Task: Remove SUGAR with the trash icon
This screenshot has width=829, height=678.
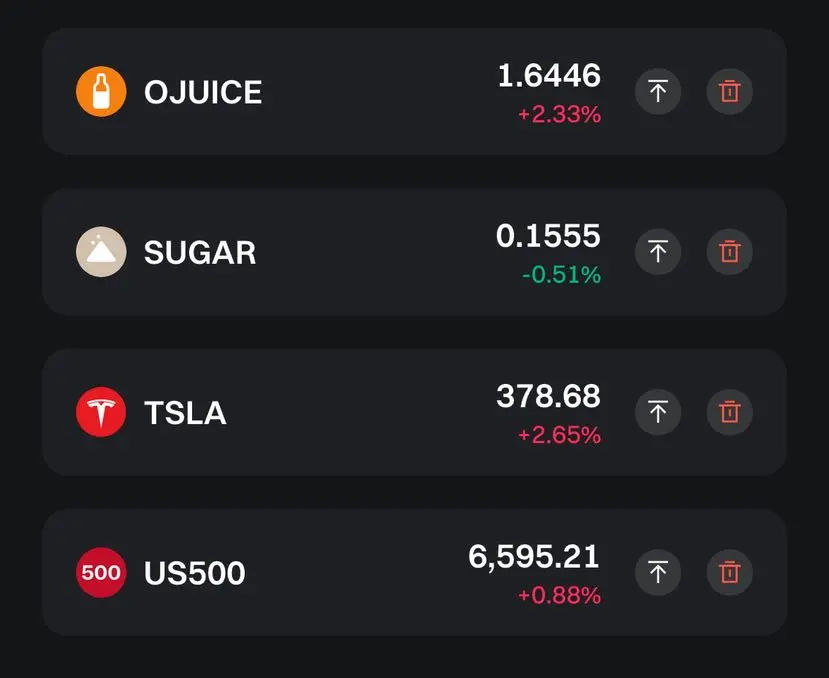Action: 730,252
